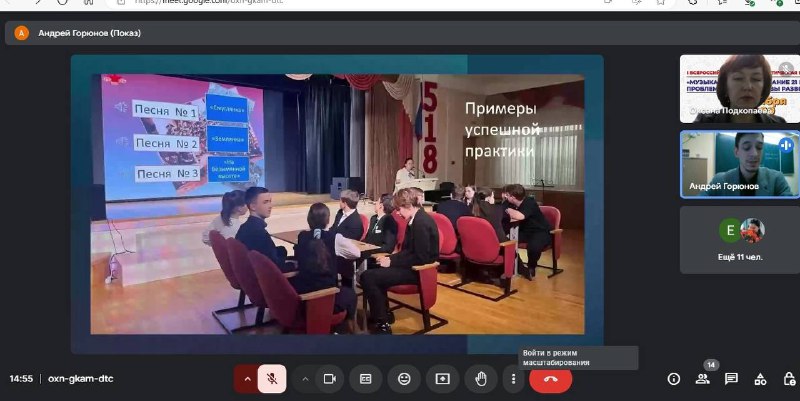The width and height of the screenshot is (800, 401).
Task: Leave the call with red hang-up button
Action: coord(551,379)
